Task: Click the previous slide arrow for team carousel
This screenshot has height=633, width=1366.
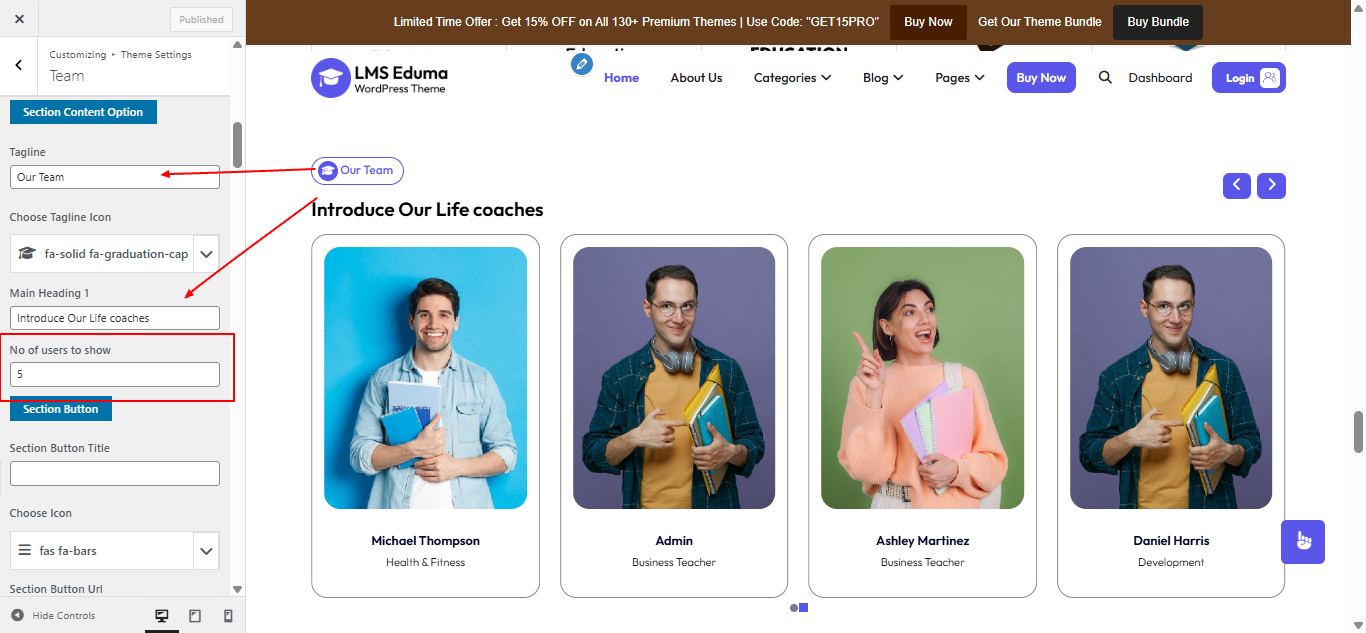Action: click(1236, 185)
